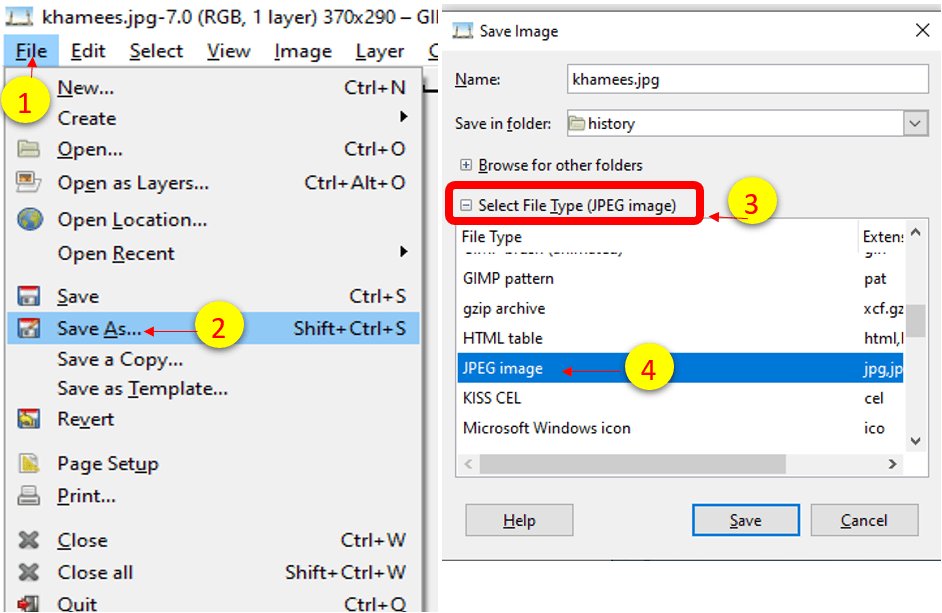Click the Close all X icon
Screen dimensions: 942x613
click(28, 572)
